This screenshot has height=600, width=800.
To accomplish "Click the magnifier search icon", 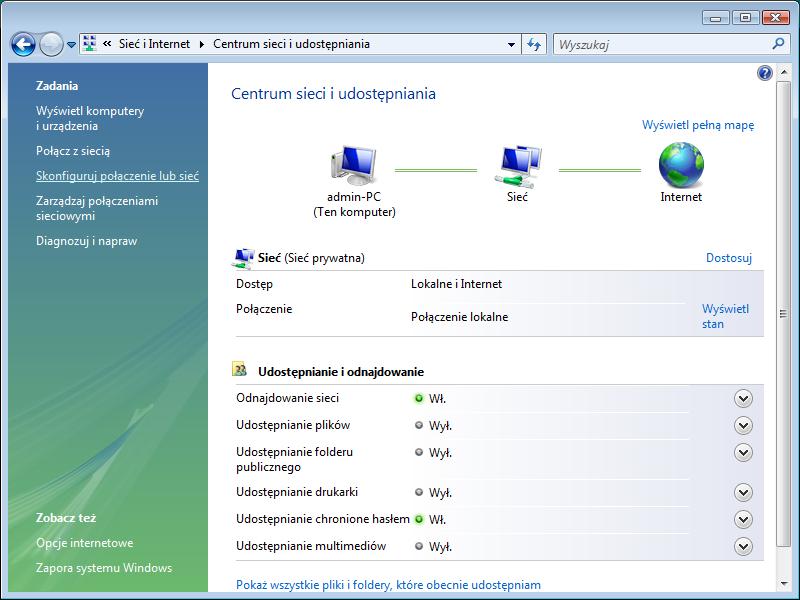I will (778, 44).
